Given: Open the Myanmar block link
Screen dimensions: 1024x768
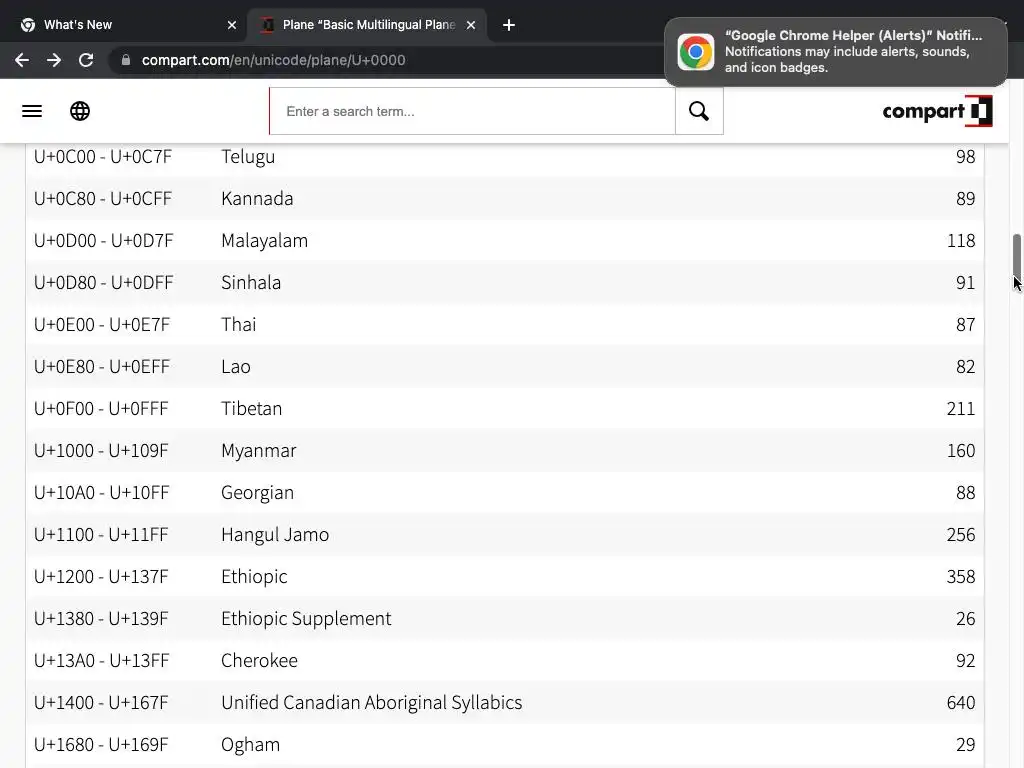Looking at the screenshot, I should point(259,451).
